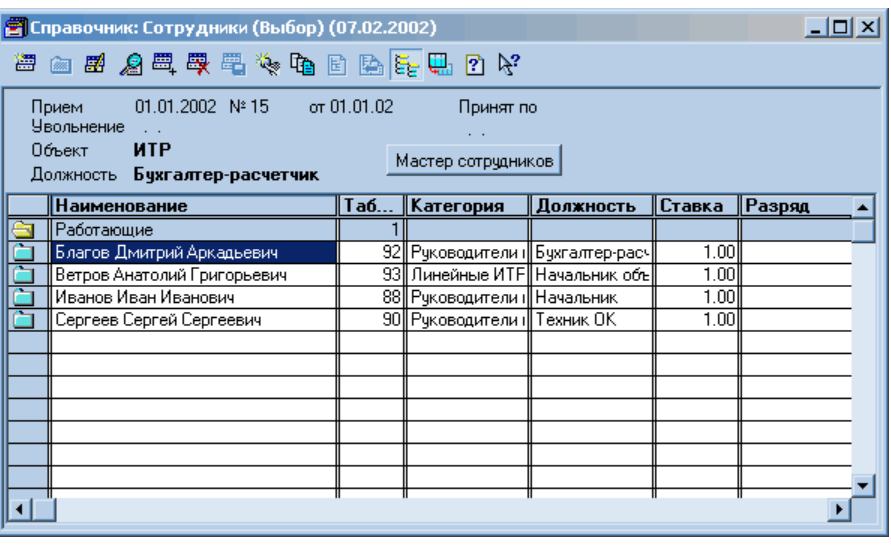Click the Работающие yellow open folder icon

24,229
